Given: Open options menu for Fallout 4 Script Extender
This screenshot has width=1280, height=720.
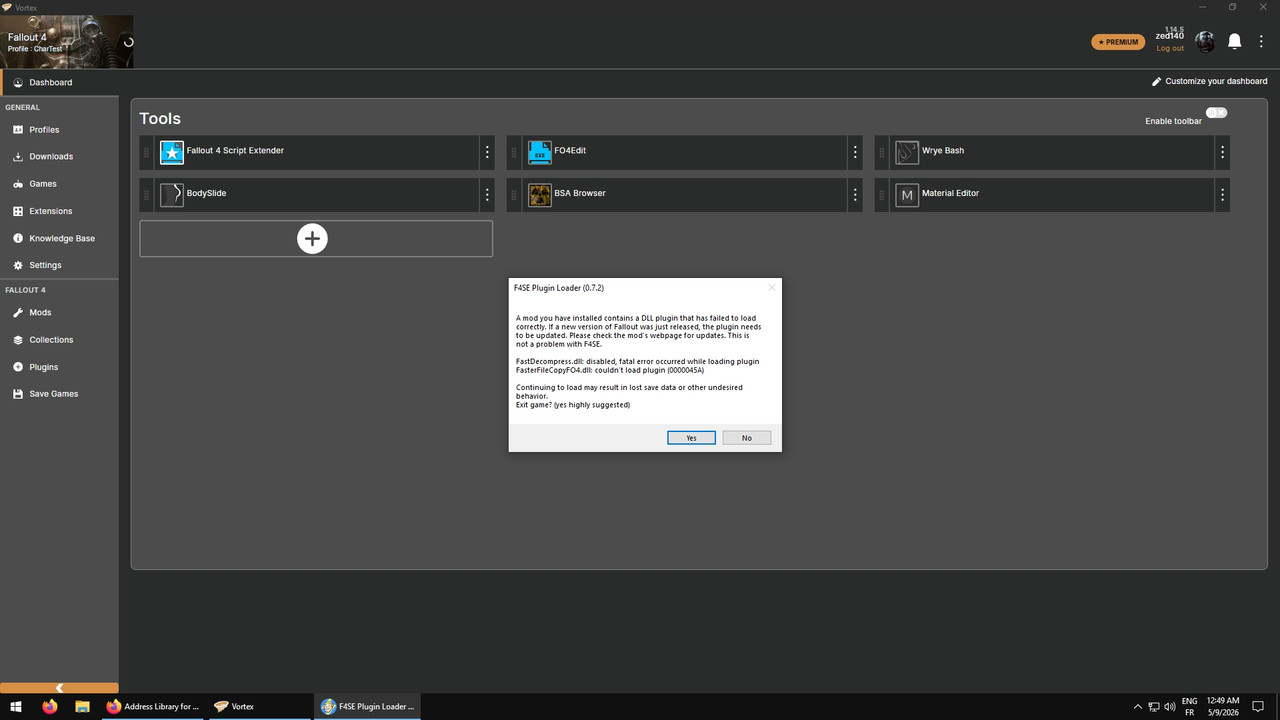Looking at the screenshot, I should (487, 152).
